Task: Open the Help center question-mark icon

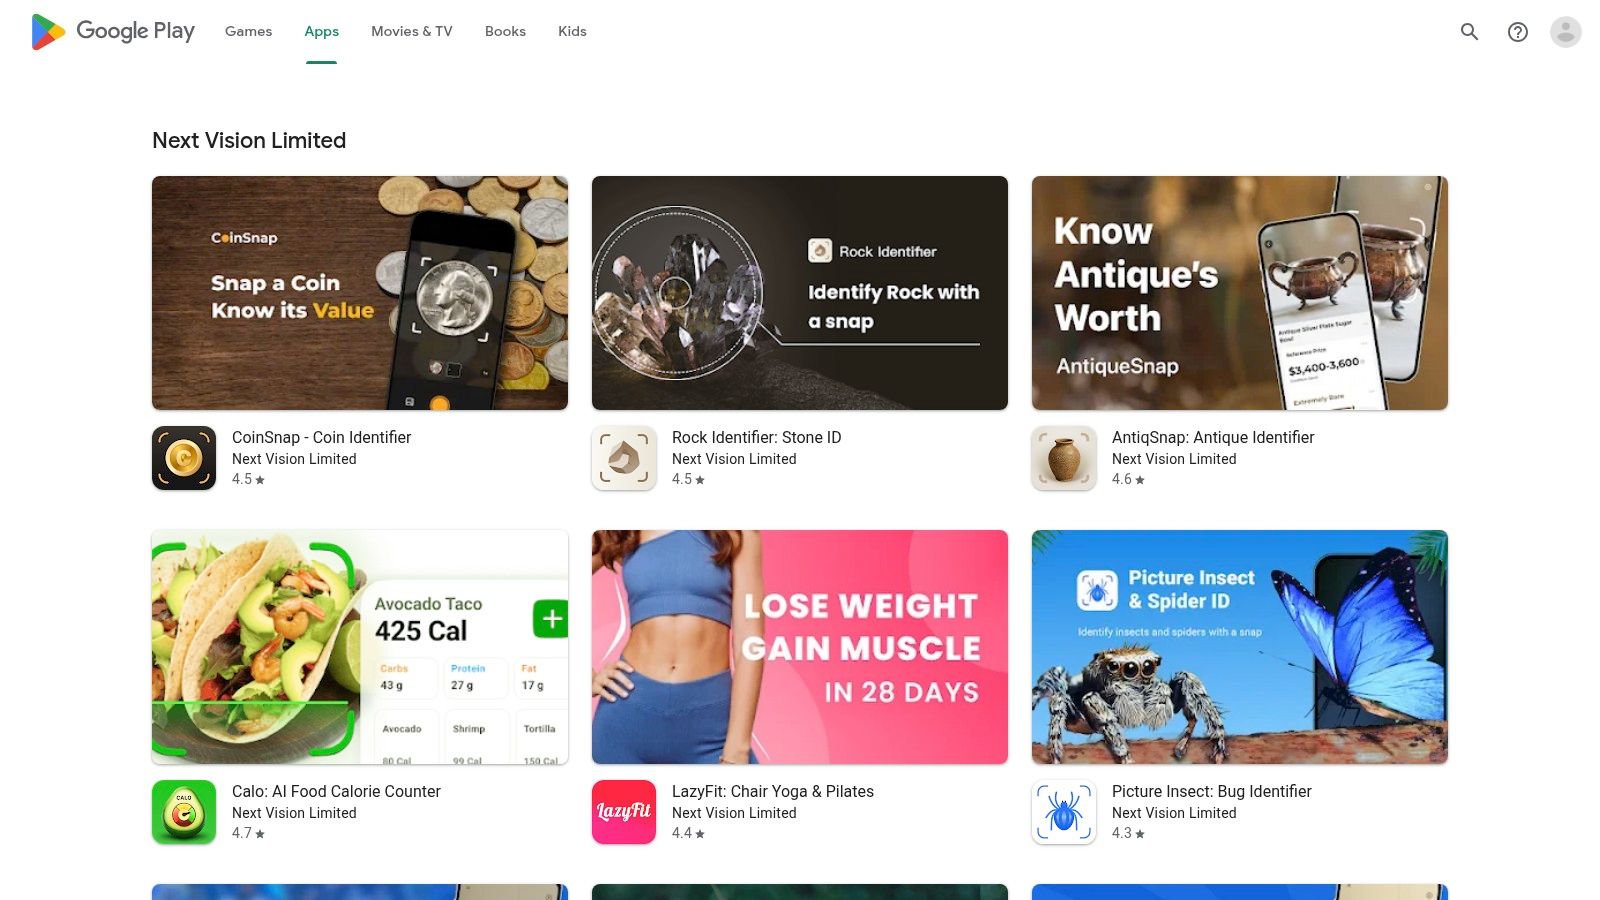Action: tap(1518, 32)
